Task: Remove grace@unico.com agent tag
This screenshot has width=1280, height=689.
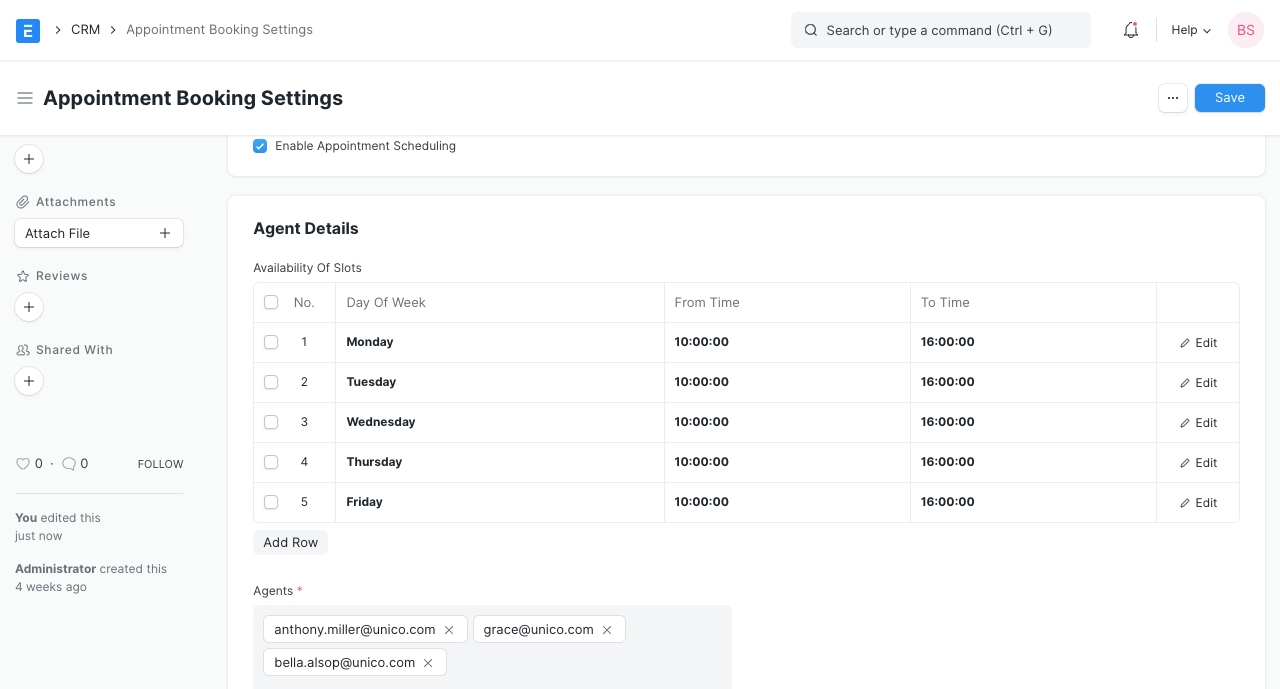Action: pos(607,630)
